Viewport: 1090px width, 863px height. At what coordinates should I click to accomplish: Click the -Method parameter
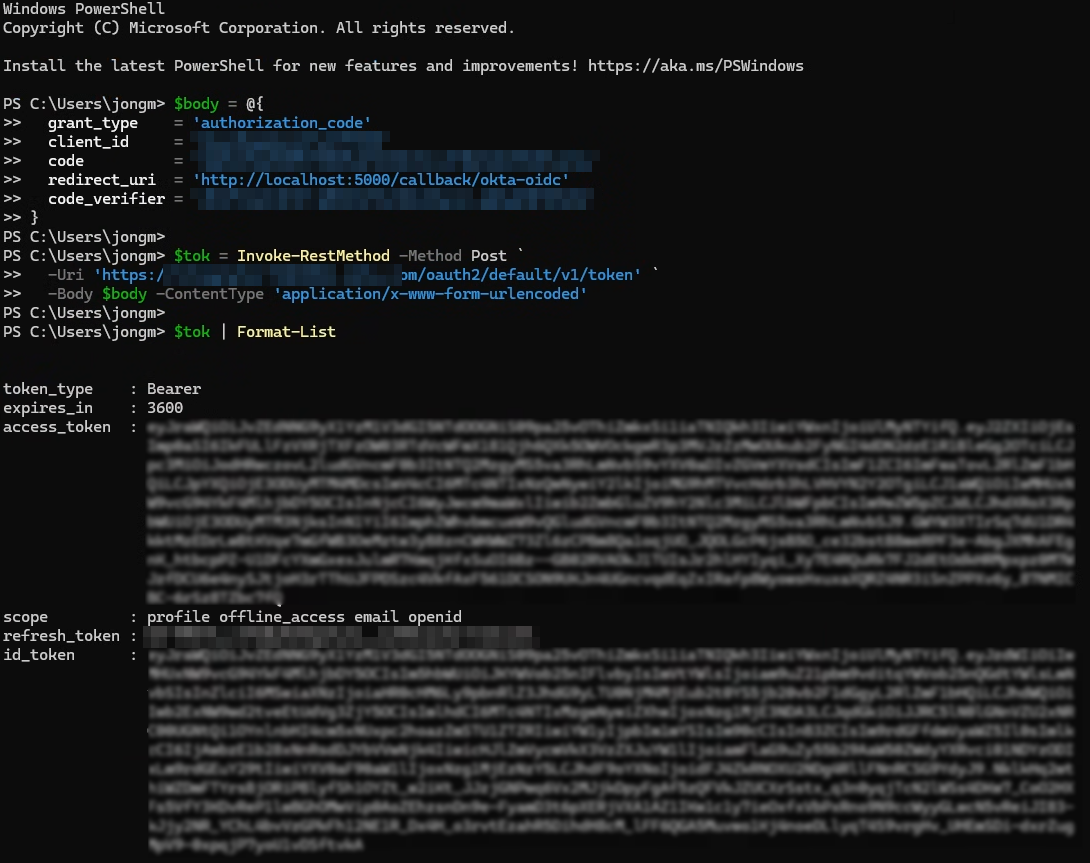point(430,256)
